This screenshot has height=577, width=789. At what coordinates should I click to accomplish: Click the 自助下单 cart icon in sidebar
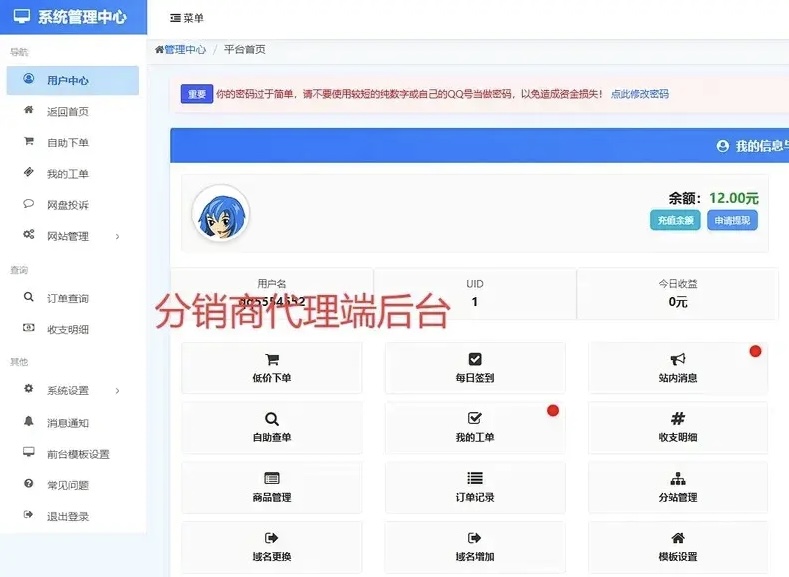pos(29,141)
